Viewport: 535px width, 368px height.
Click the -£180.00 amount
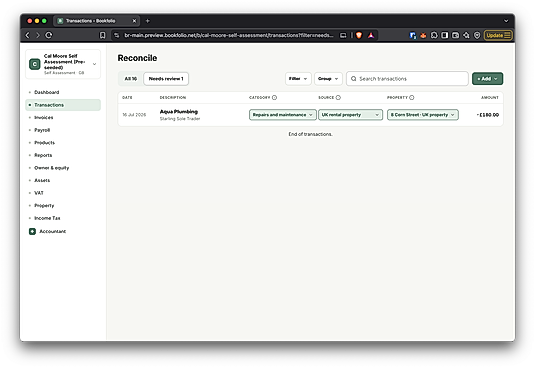coord(488,115)
